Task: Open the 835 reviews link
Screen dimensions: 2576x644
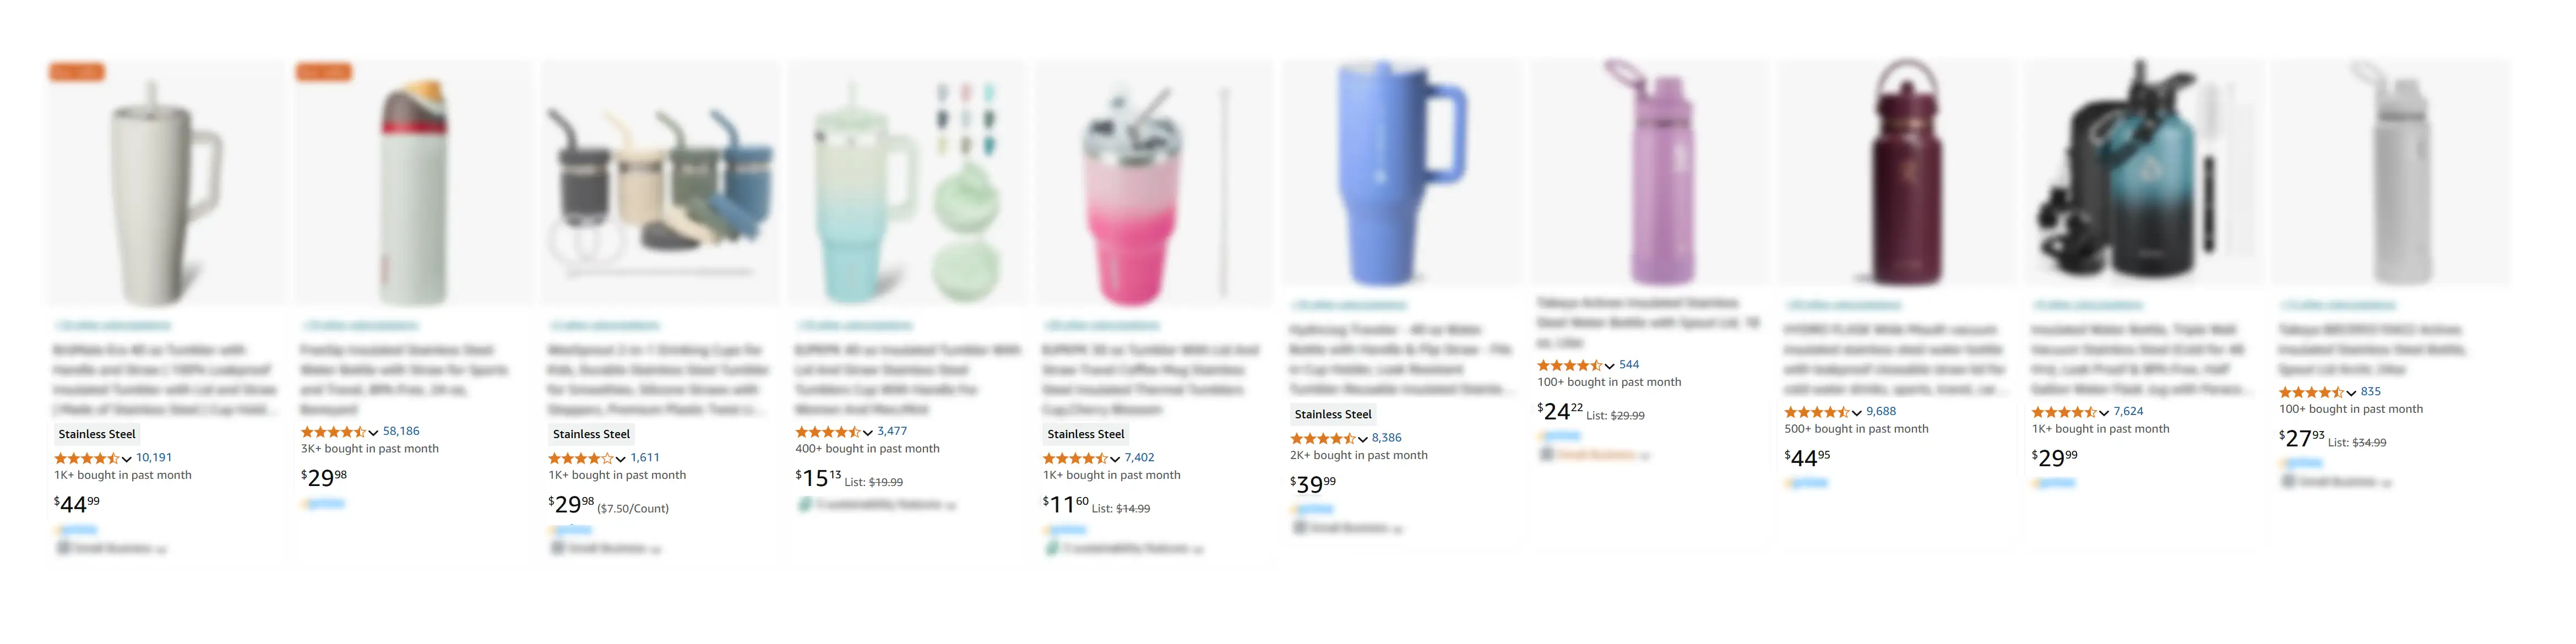Action: tap(2370, 392)
